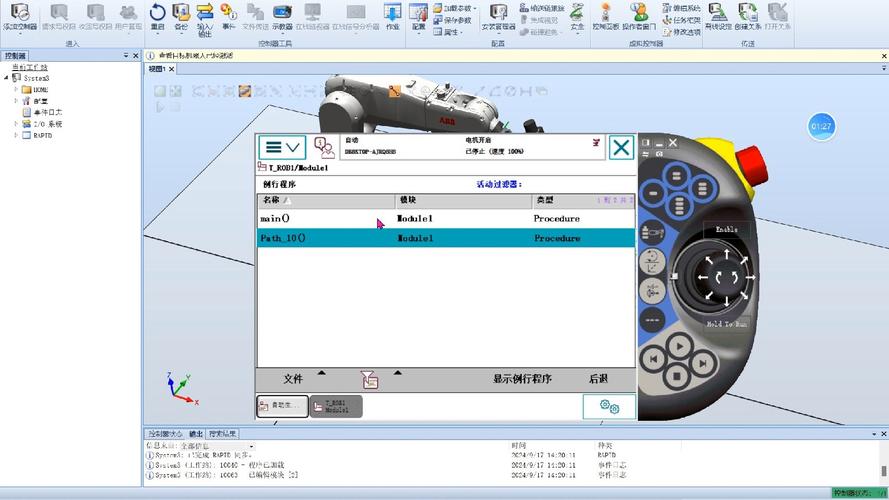Image resolution: width=889 pixels, height=500 pixels.
Task: Open the Inputs/Outputs ribbon tool
Action: 205,19
